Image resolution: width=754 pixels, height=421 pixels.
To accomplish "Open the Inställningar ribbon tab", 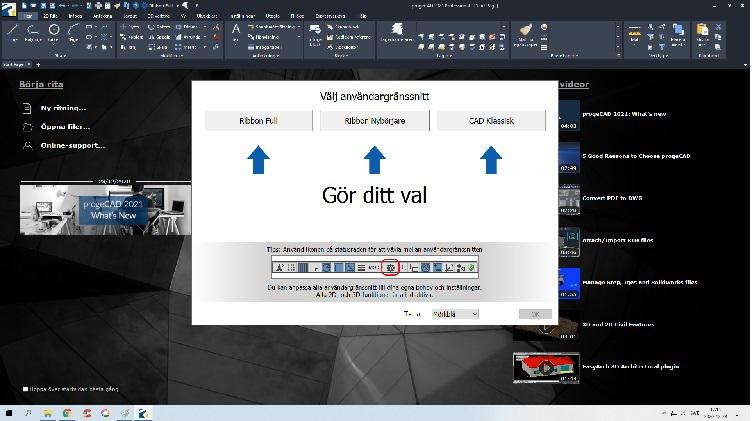I will click(242, 16).
